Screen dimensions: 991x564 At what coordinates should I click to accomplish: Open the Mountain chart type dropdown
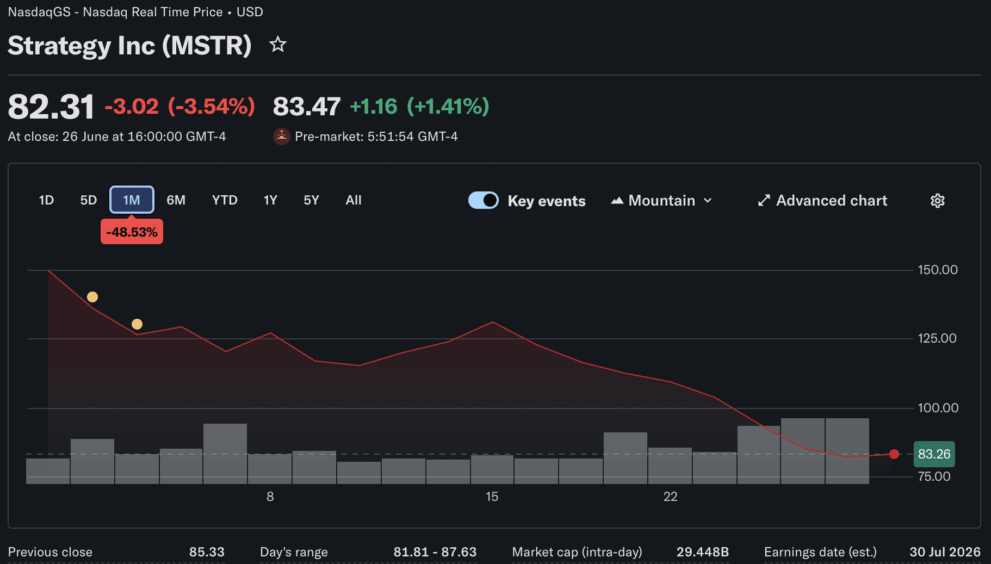pos(662,200)
